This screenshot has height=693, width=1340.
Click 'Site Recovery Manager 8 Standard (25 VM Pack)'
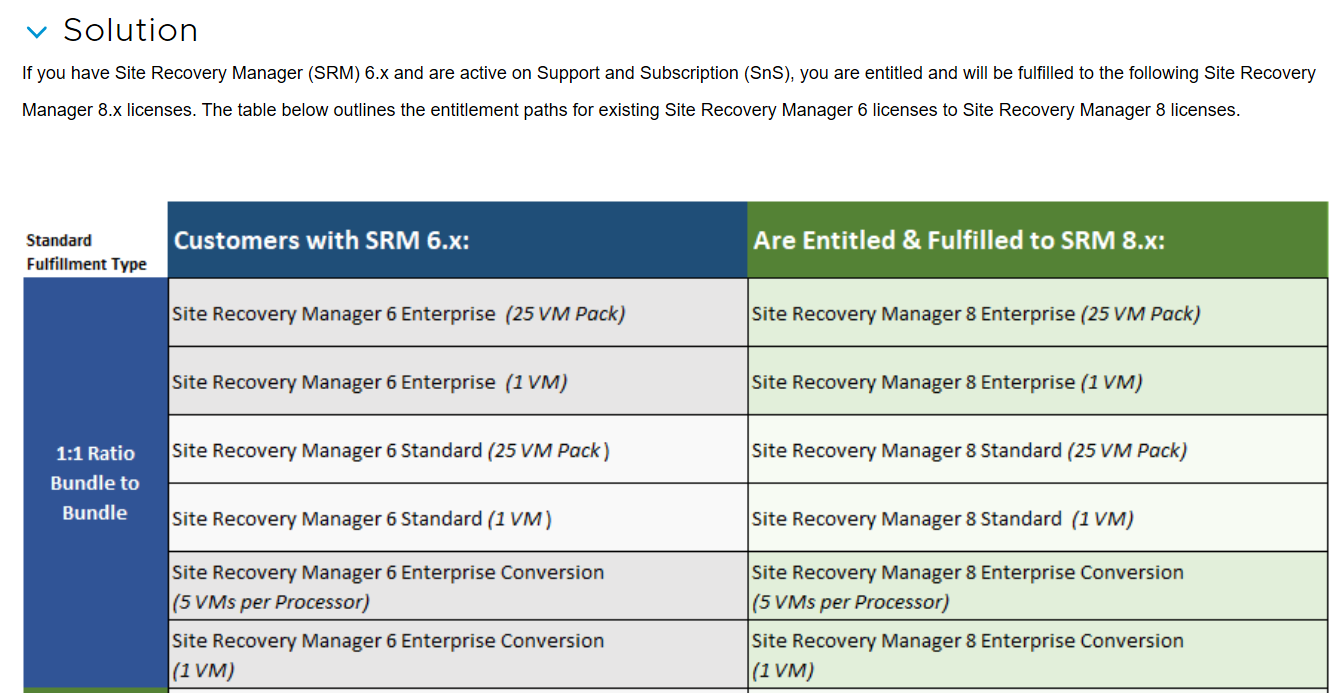click(x=1038, y=450)
